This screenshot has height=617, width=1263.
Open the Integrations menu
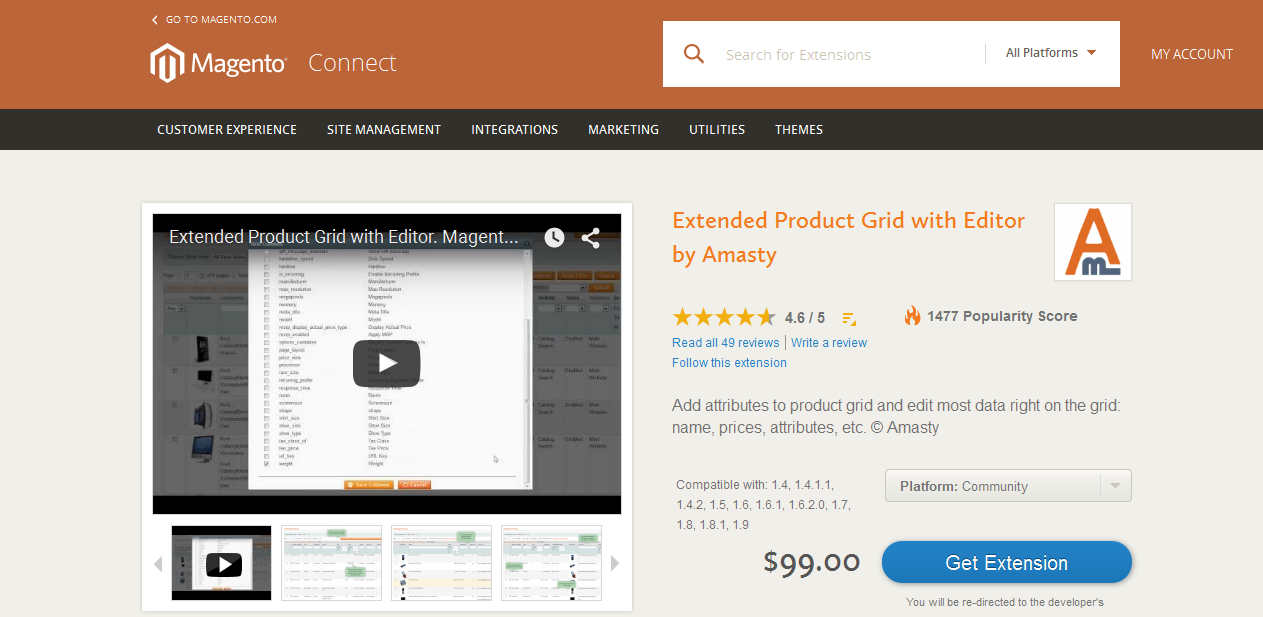[x=515, y=129]
